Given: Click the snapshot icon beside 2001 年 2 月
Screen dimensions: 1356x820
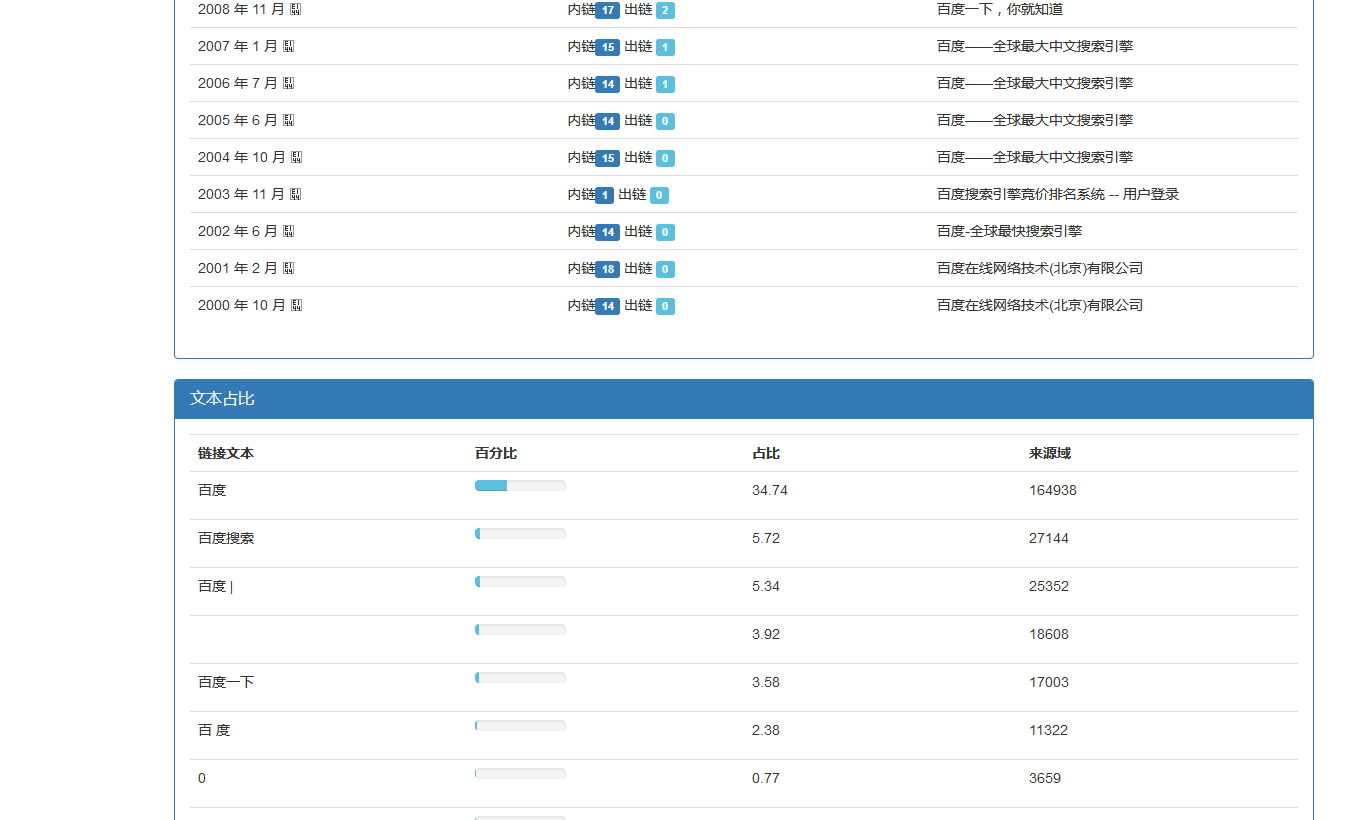Looking at the screenshot, I should (x=289, y=268).
